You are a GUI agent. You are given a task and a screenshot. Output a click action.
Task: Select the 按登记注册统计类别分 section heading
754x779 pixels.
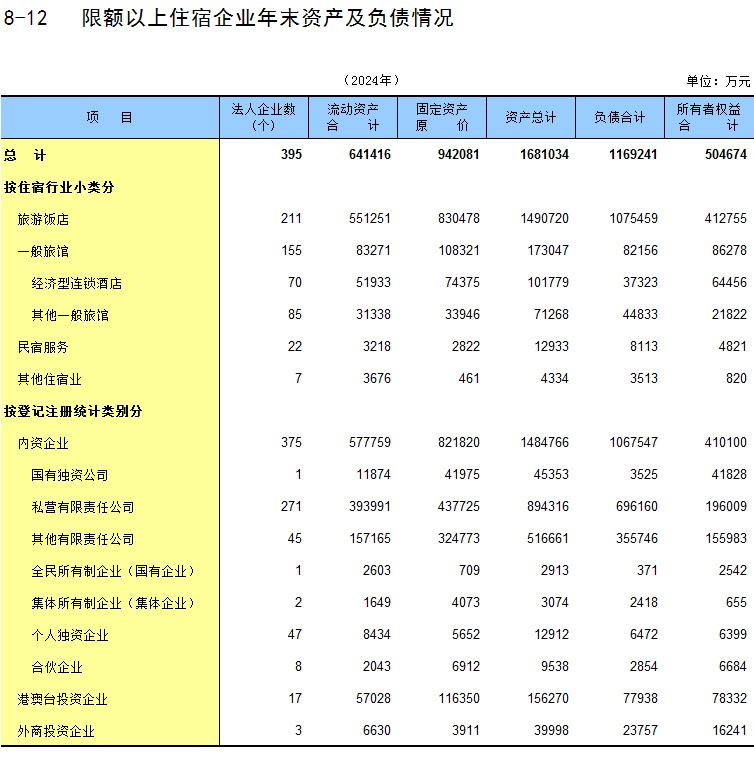(x=73, y=411)
